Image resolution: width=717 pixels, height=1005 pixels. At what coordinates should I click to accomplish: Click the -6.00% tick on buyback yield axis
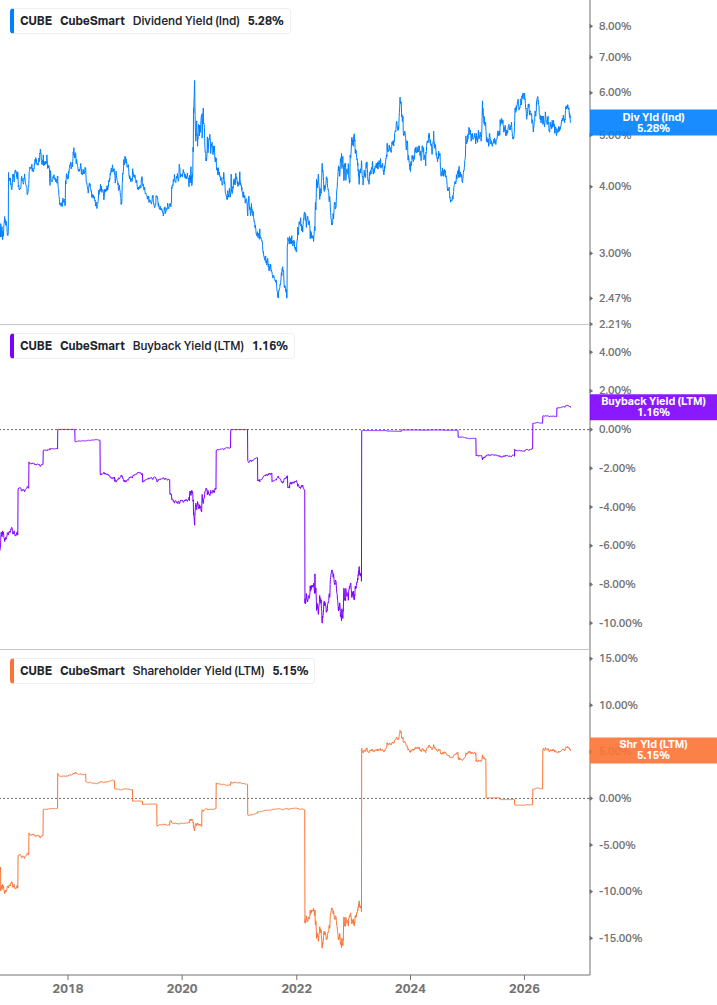(x=617, y=545)
